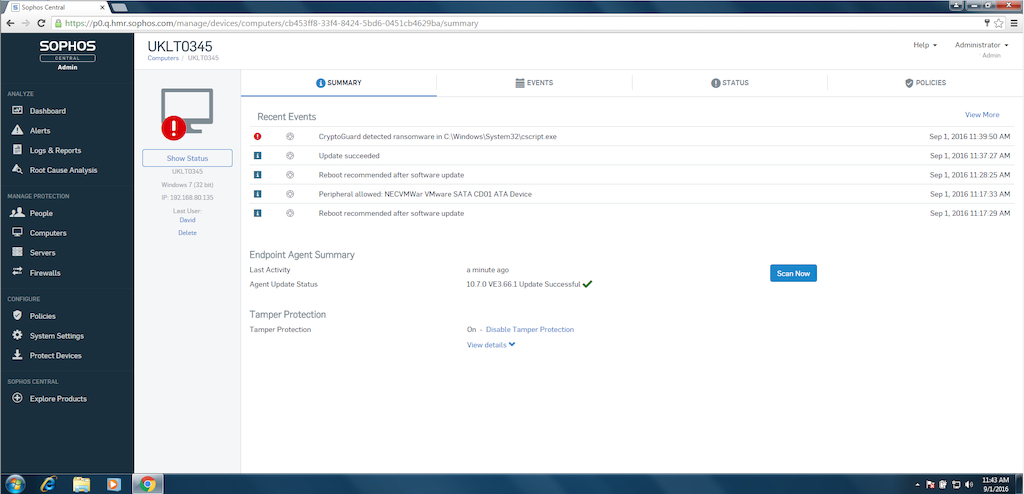Reload the page with refresh icon
Viewport: 1024px width, 494px height.
[x=41, y=23]
